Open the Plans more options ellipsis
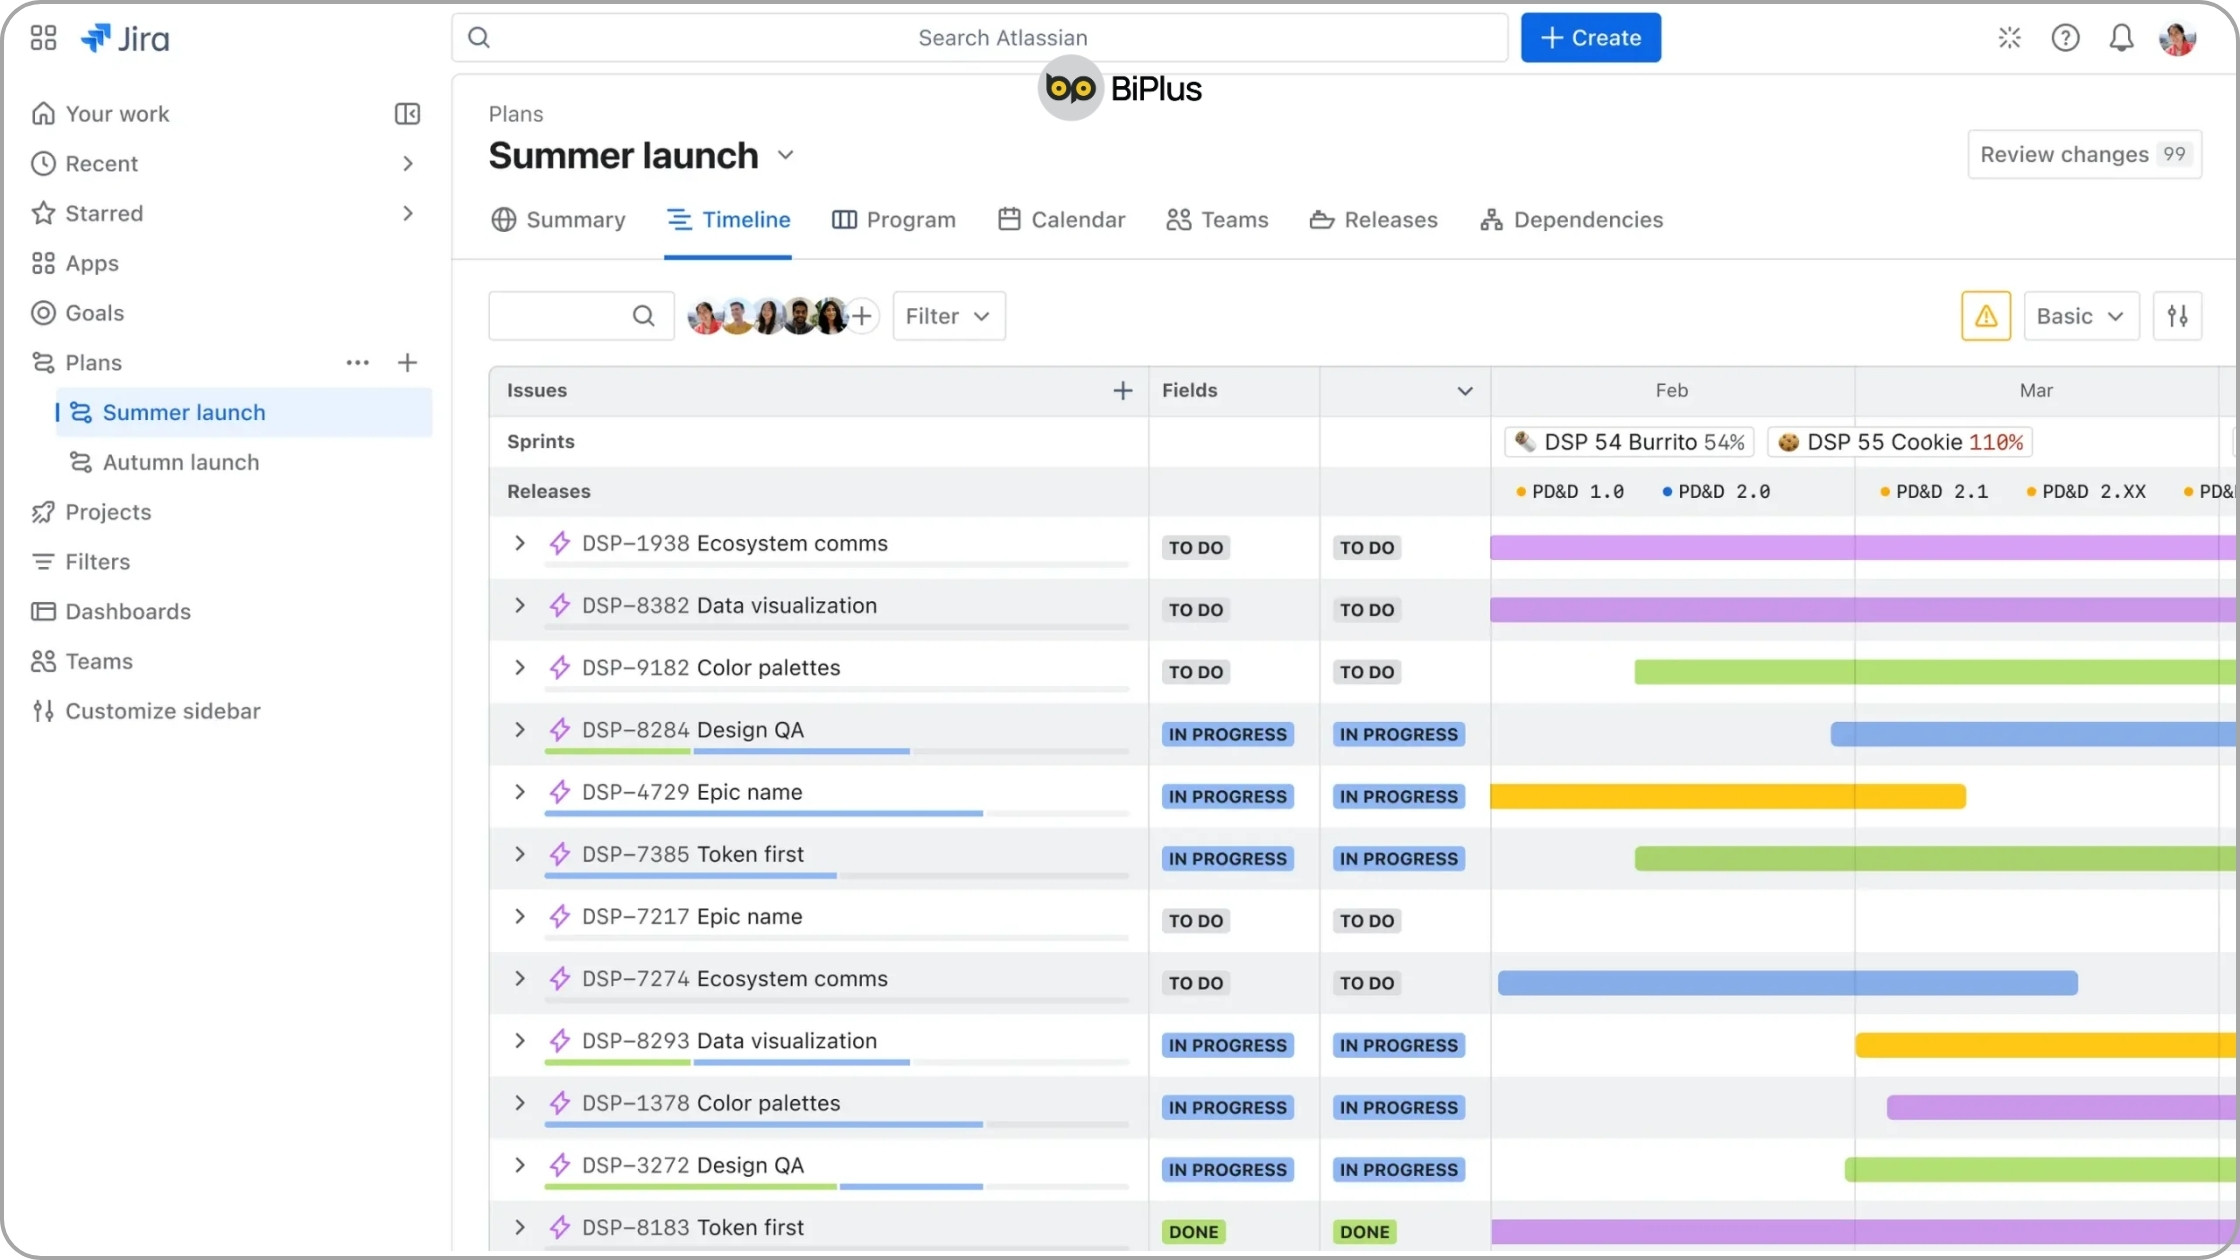This screenshot has height=1260, width=2240. coord(357,362)
